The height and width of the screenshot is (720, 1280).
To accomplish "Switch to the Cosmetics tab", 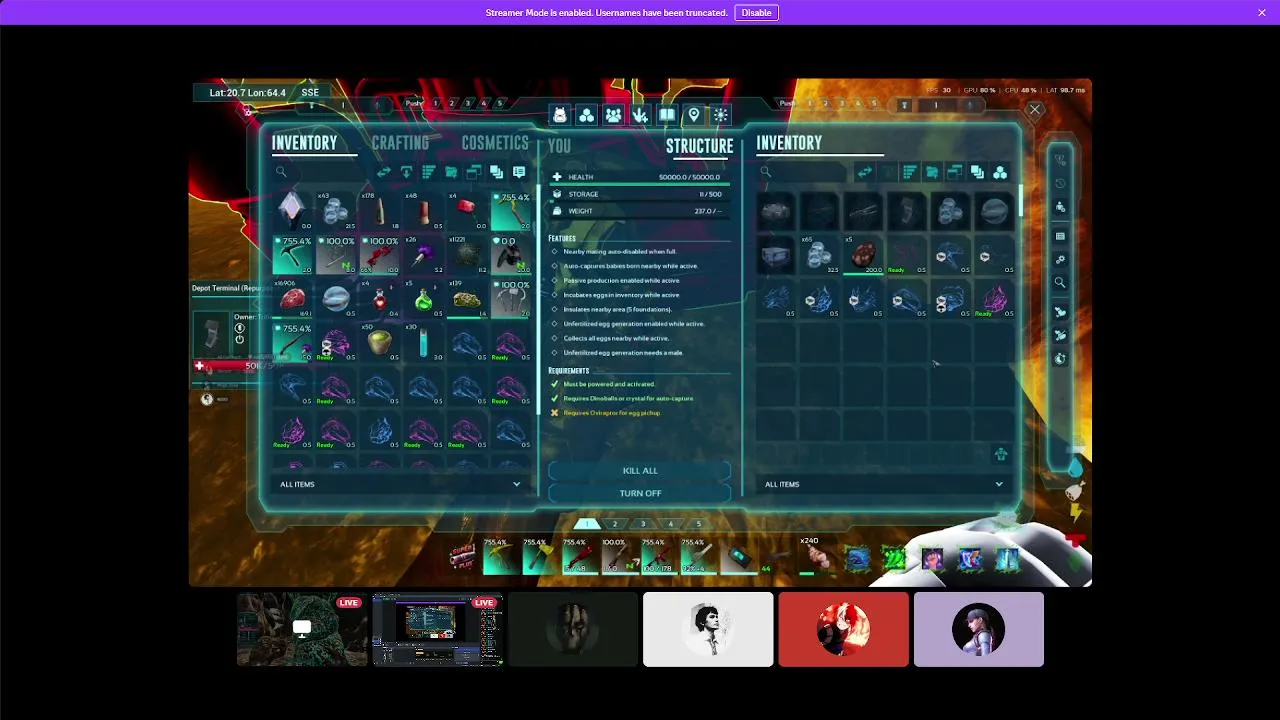I will (495, 143).
